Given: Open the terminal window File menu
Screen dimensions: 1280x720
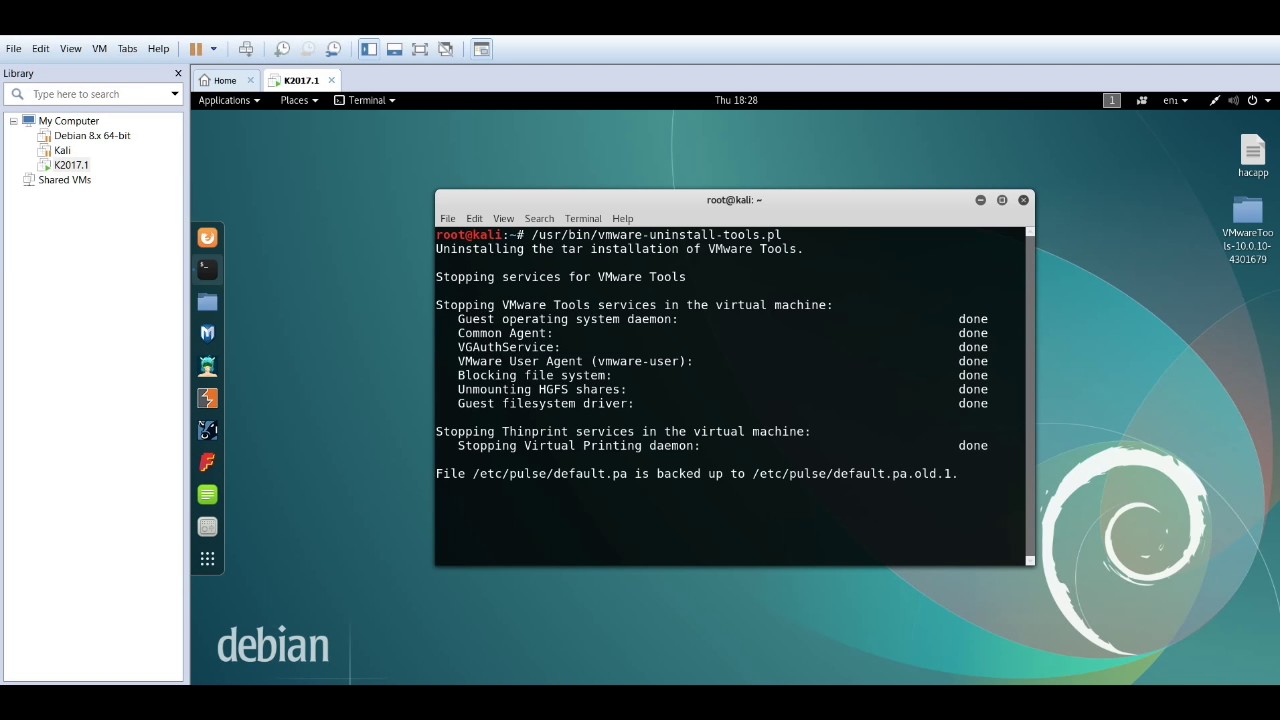Looking at the screenshot, I should (448, 218).
